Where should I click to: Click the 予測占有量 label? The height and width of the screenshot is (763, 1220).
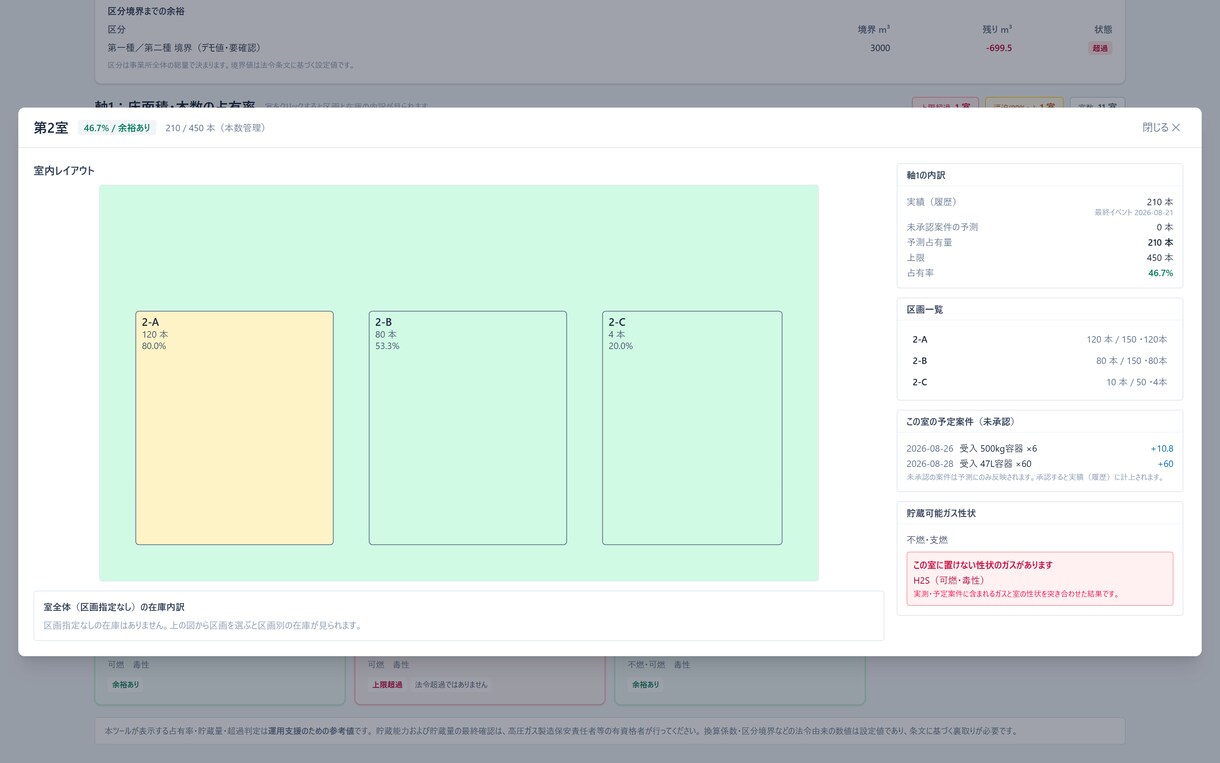930,242
